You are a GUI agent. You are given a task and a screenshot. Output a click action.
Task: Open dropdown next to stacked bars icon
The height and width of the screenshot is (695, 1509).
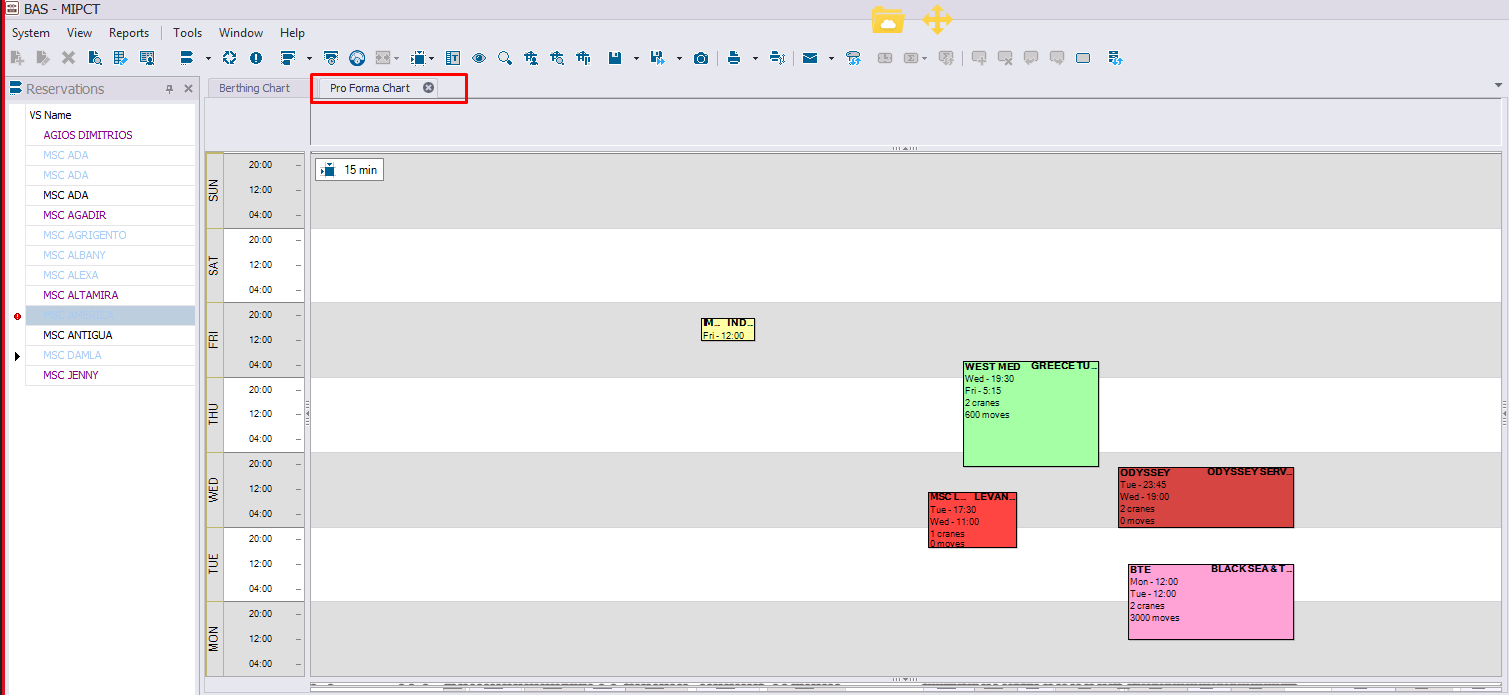tap(208, 58)
